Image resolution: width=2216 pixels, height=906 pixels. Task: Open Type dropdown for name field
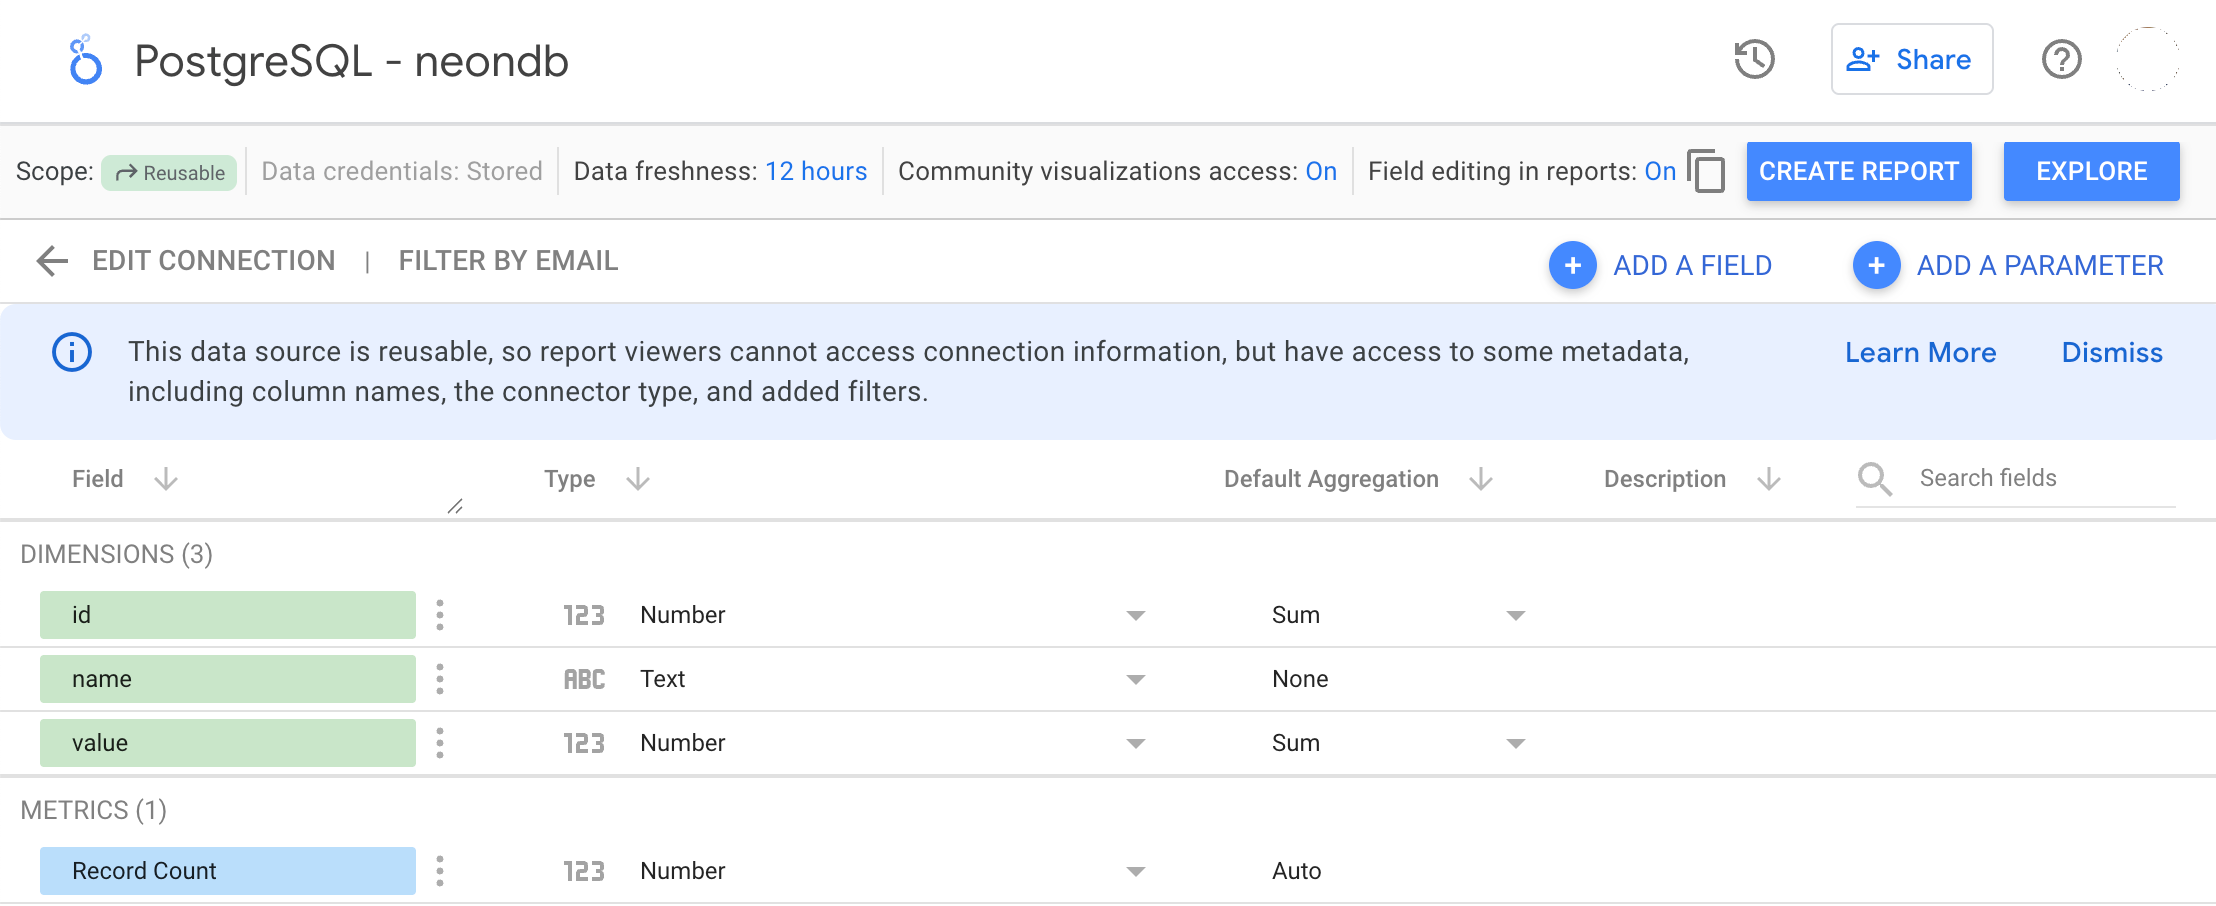tap(1135, 679)
